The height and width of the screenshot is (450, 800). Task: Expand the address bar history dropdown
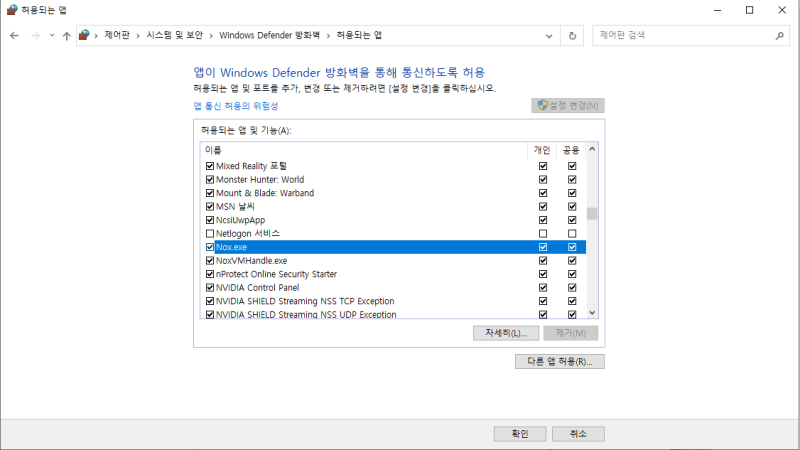pos(549,36)
